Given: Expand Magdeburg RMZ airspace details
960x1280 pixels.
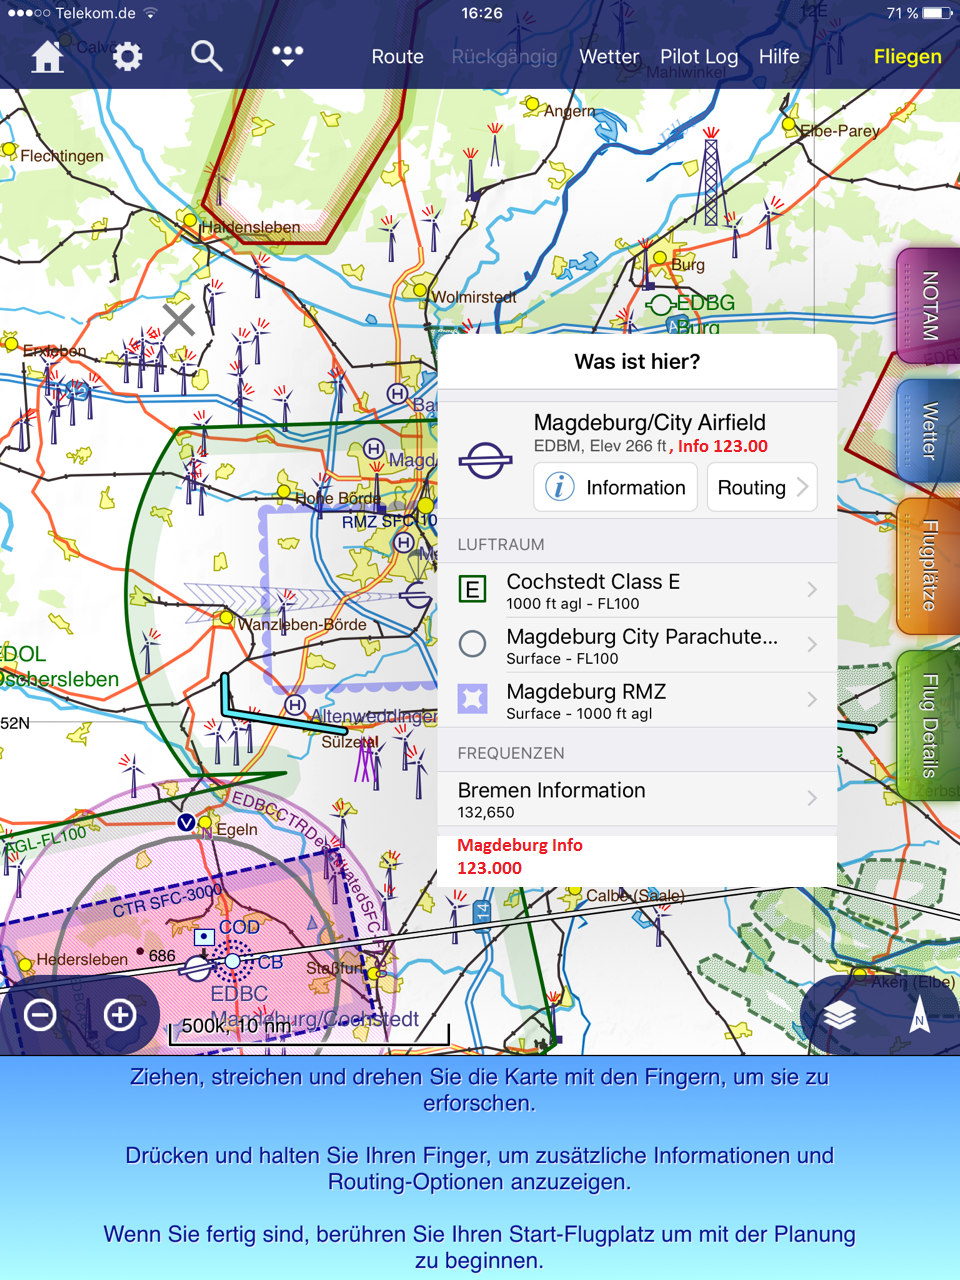Looking at the screenshot, I should 637,700.
